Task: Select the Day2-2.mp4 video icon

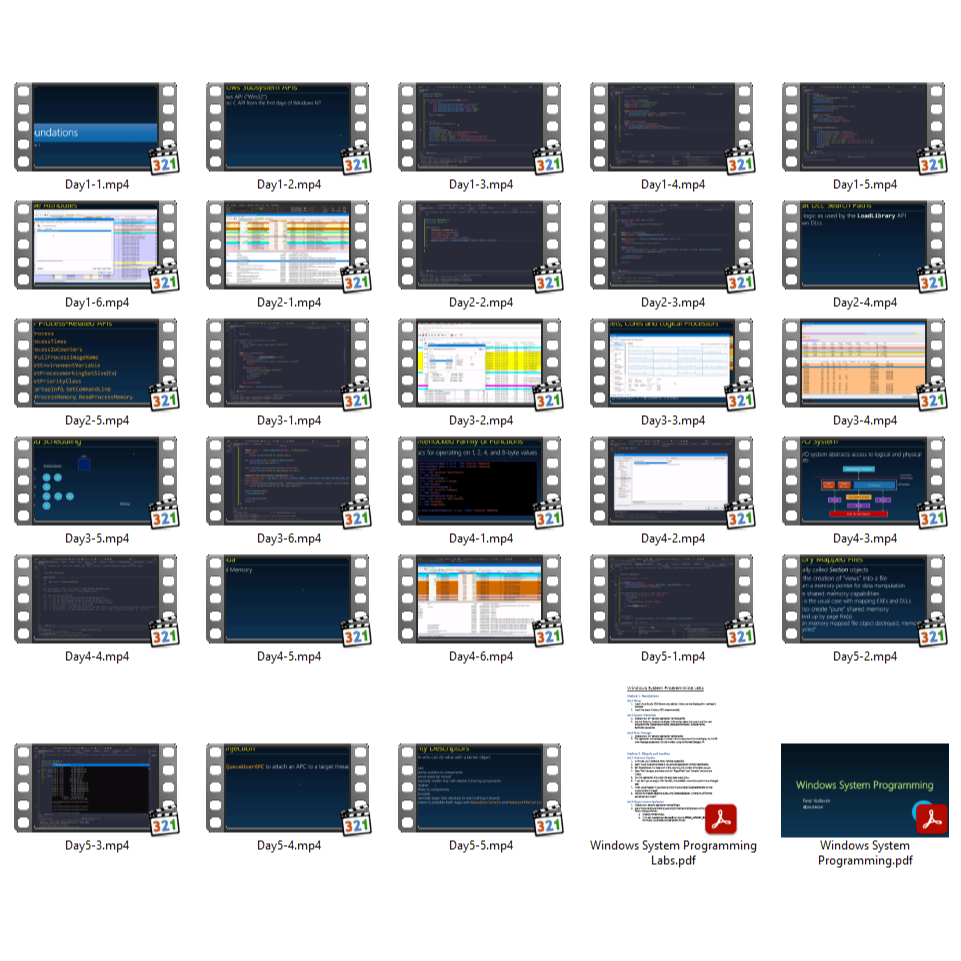Action: point(480,245)
